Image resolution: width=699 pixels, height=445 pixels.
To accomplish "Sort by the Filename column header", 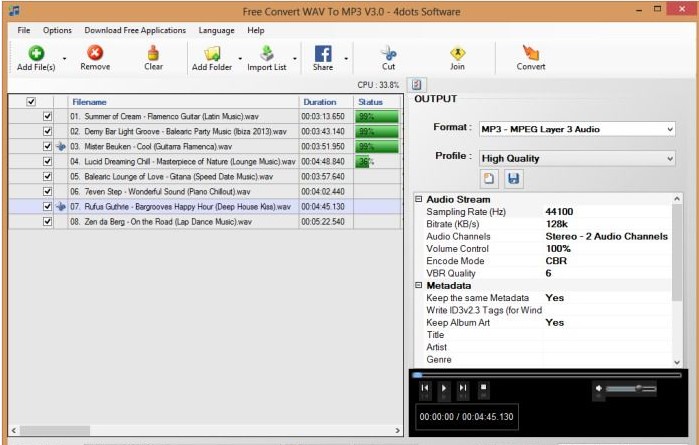I will [x=183, y=102].
